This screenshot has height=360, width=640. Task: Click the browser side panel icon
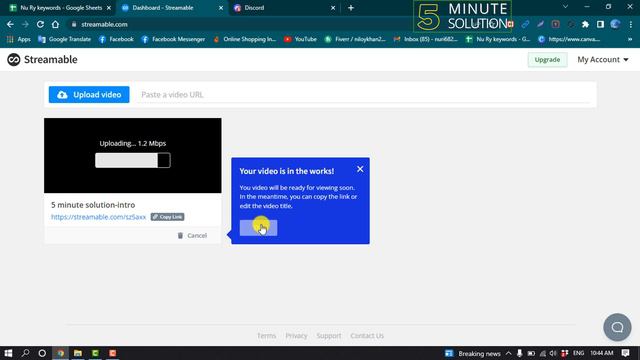(x=600, y=24)
